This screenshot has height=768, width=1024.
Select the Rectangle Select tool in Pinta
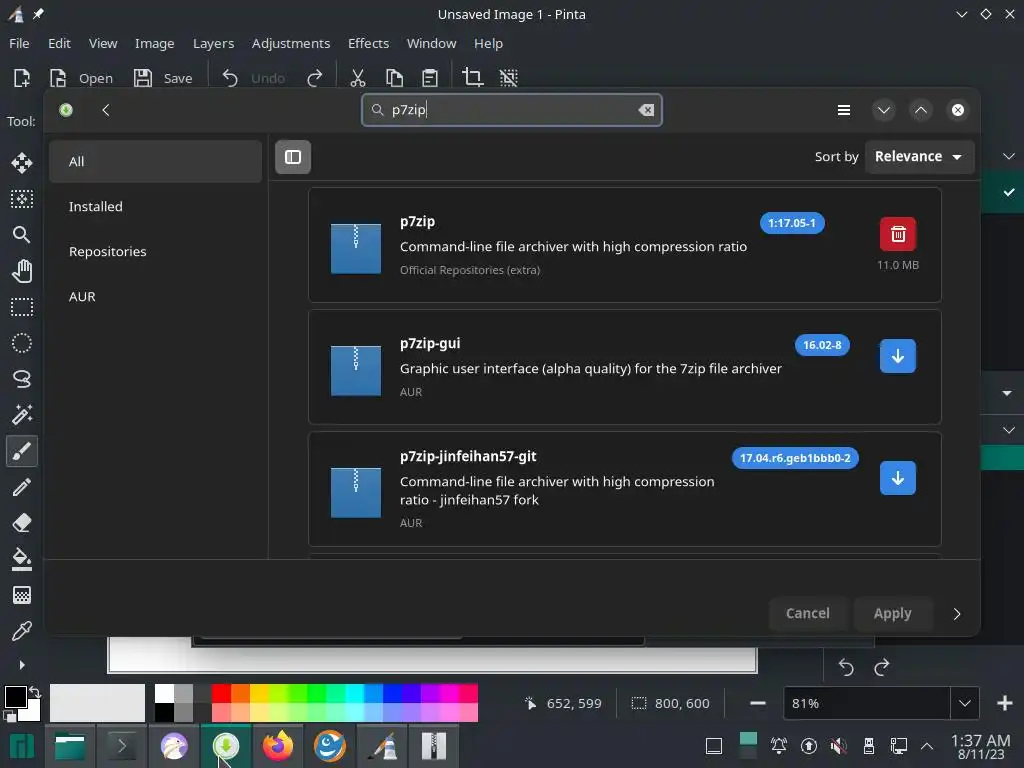(x=22, y=307)
